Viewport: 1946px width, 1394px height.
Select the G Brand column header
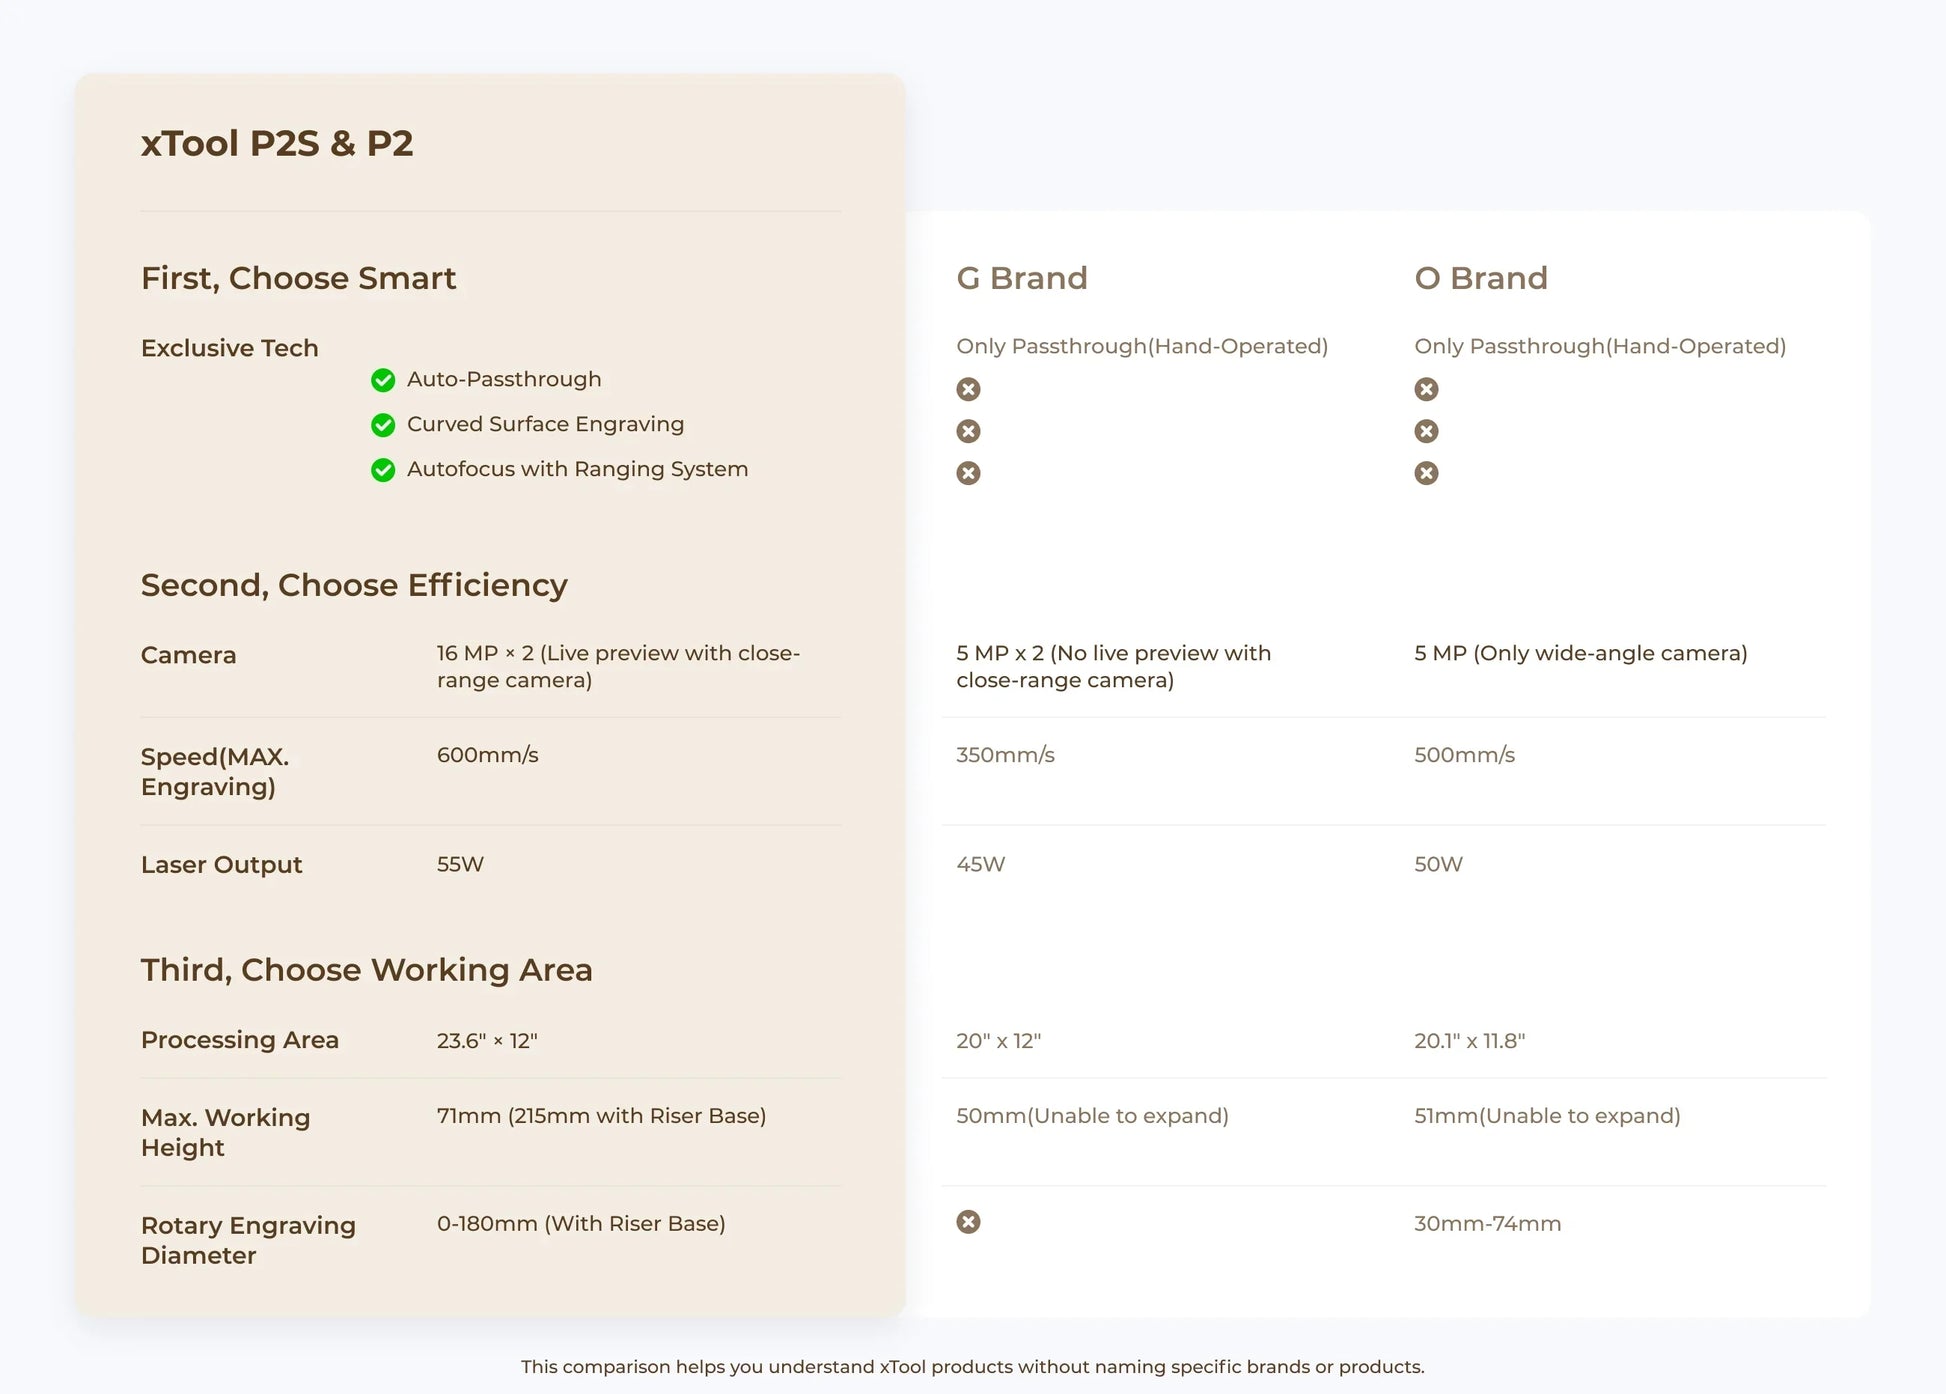click(x=1021, y=278)
